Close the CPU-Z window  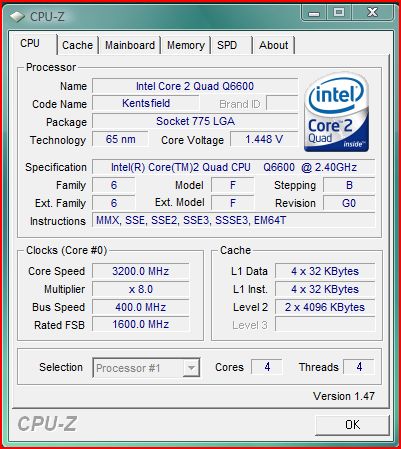click(x=372, y=13)
